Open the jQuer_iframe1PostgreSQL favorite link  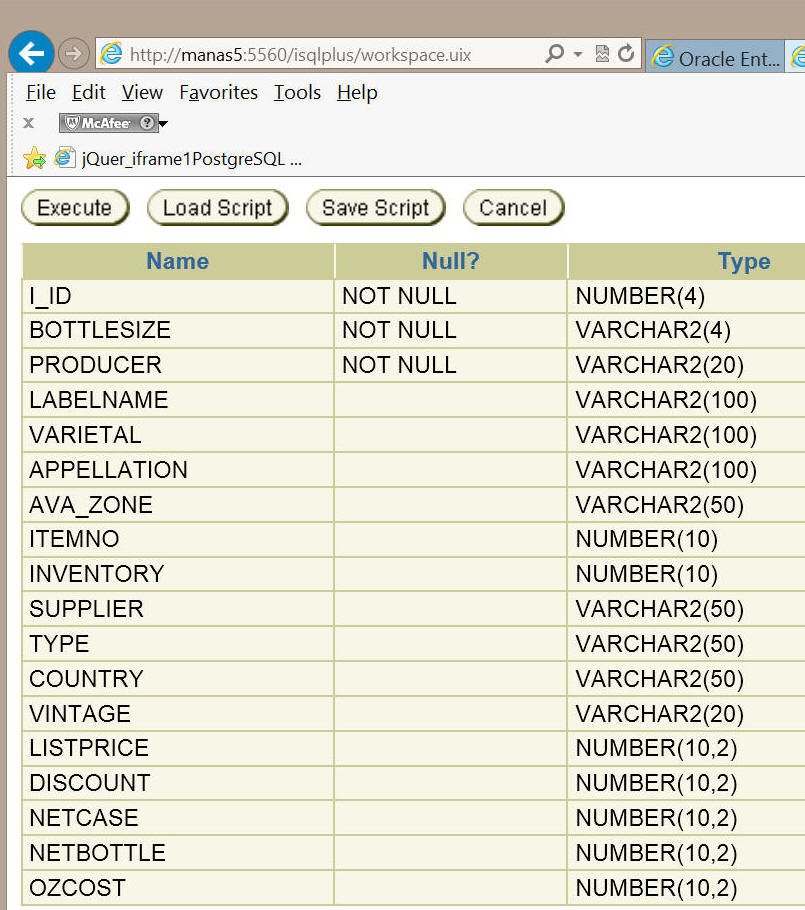178,158
